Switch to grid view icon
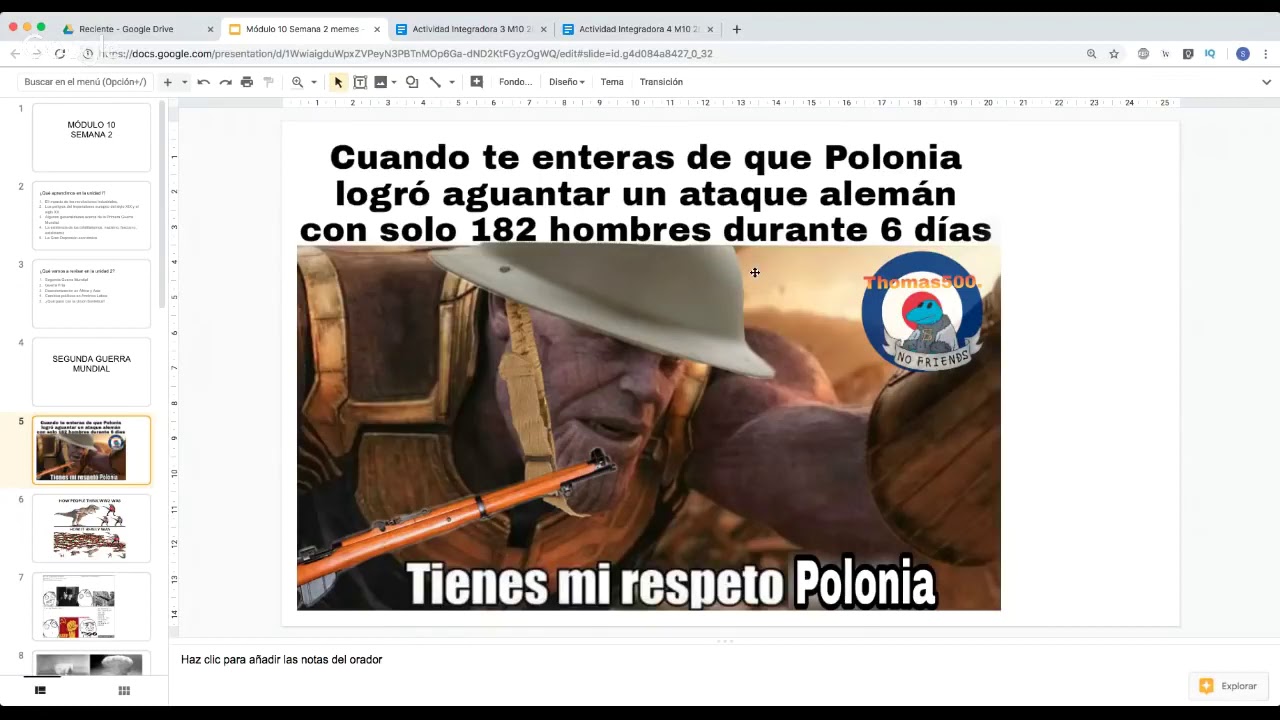 [124, 690]
